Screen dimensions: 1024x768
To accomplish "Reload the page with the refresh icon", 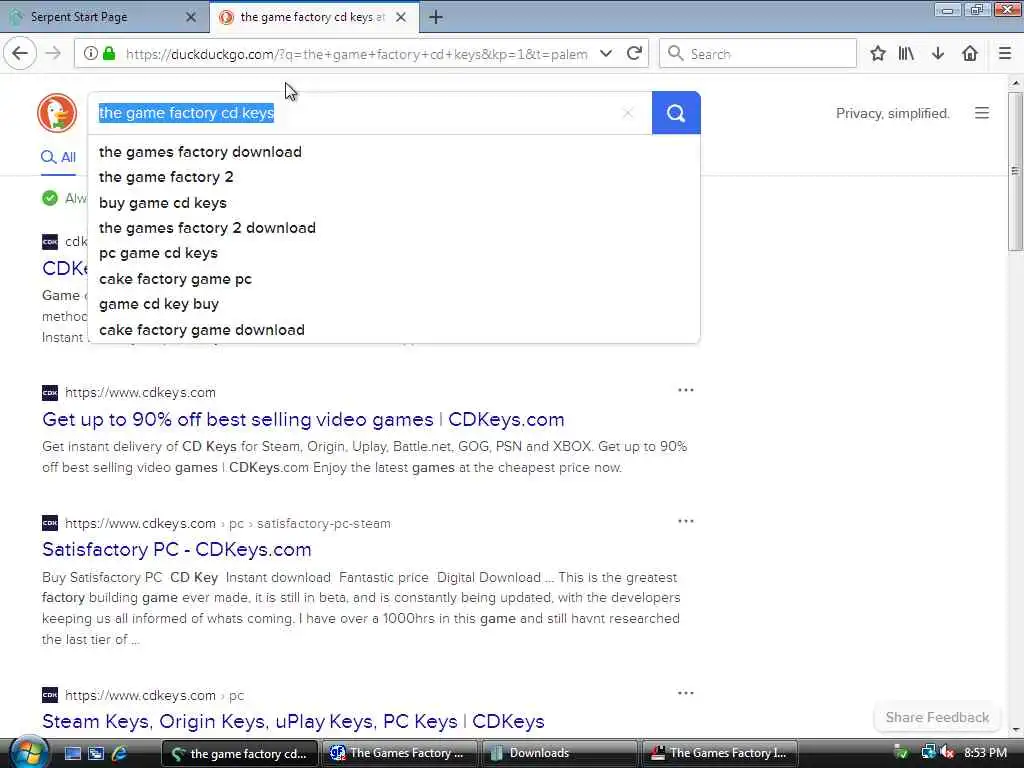I will pos(634,54).
